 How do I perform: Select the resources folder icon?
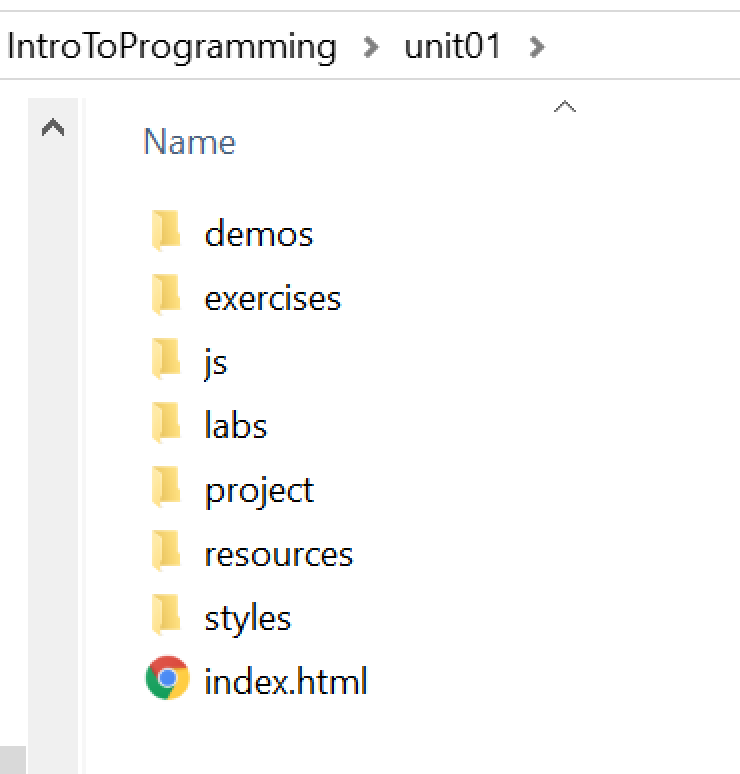point(166,550)
